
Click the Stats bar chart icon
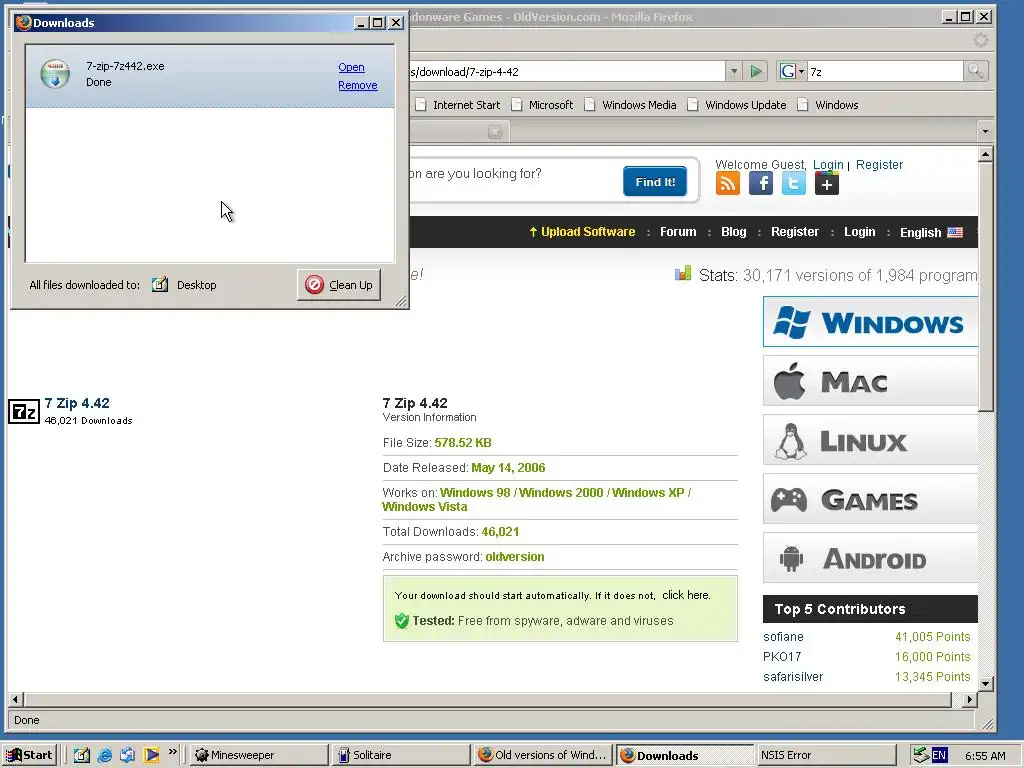pos(683,273)
